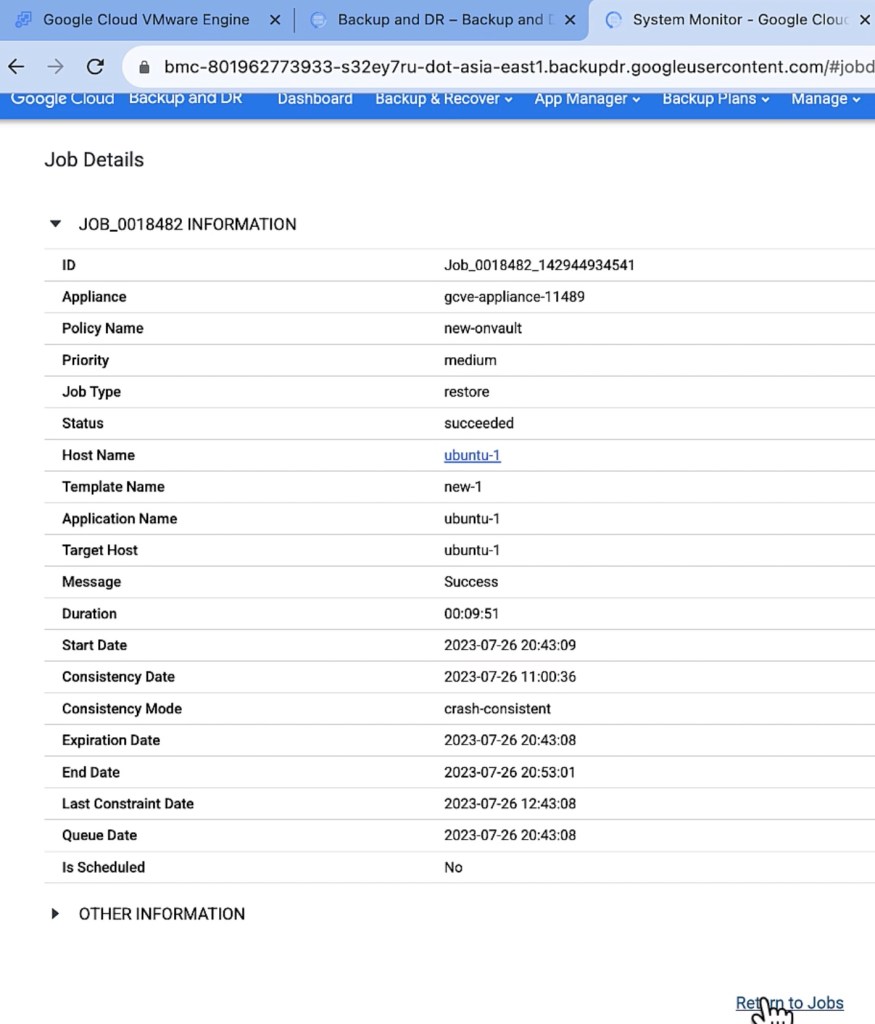Open the Manage dropdown menu
The height and width of the screenshot is (1024, 875).
826,99
